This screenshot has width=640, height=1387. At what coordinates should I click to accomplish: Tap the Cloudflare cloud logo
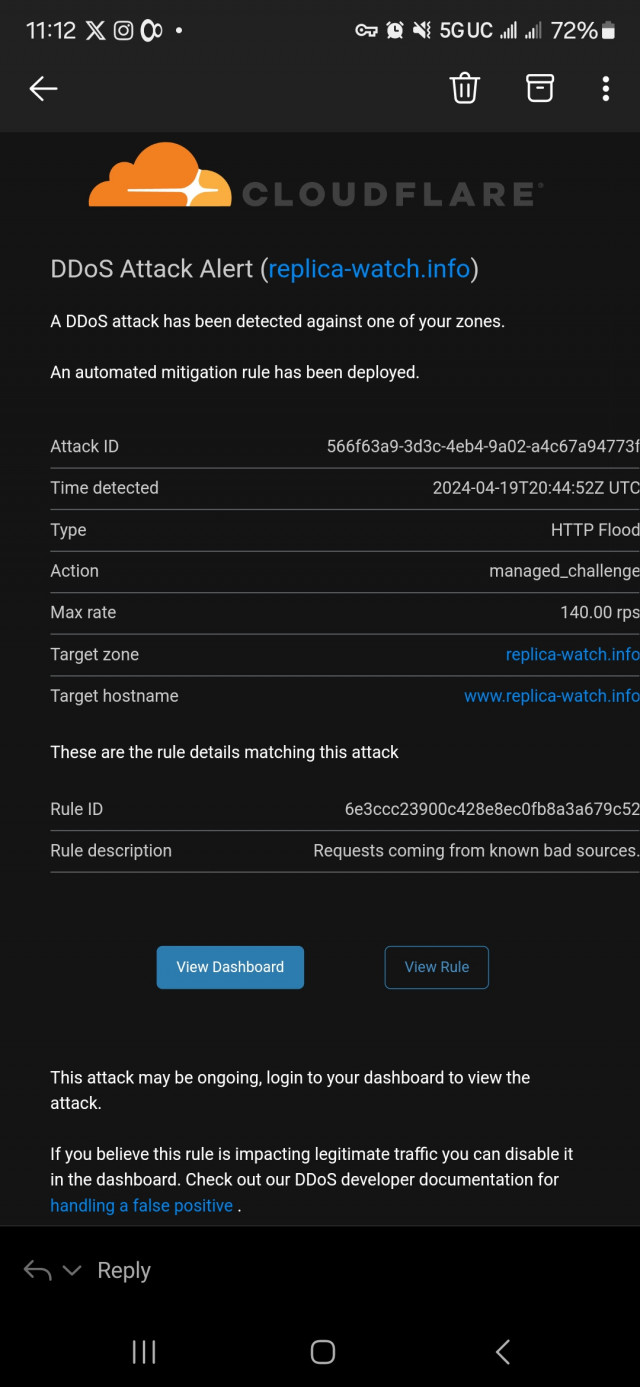[160, 176]
